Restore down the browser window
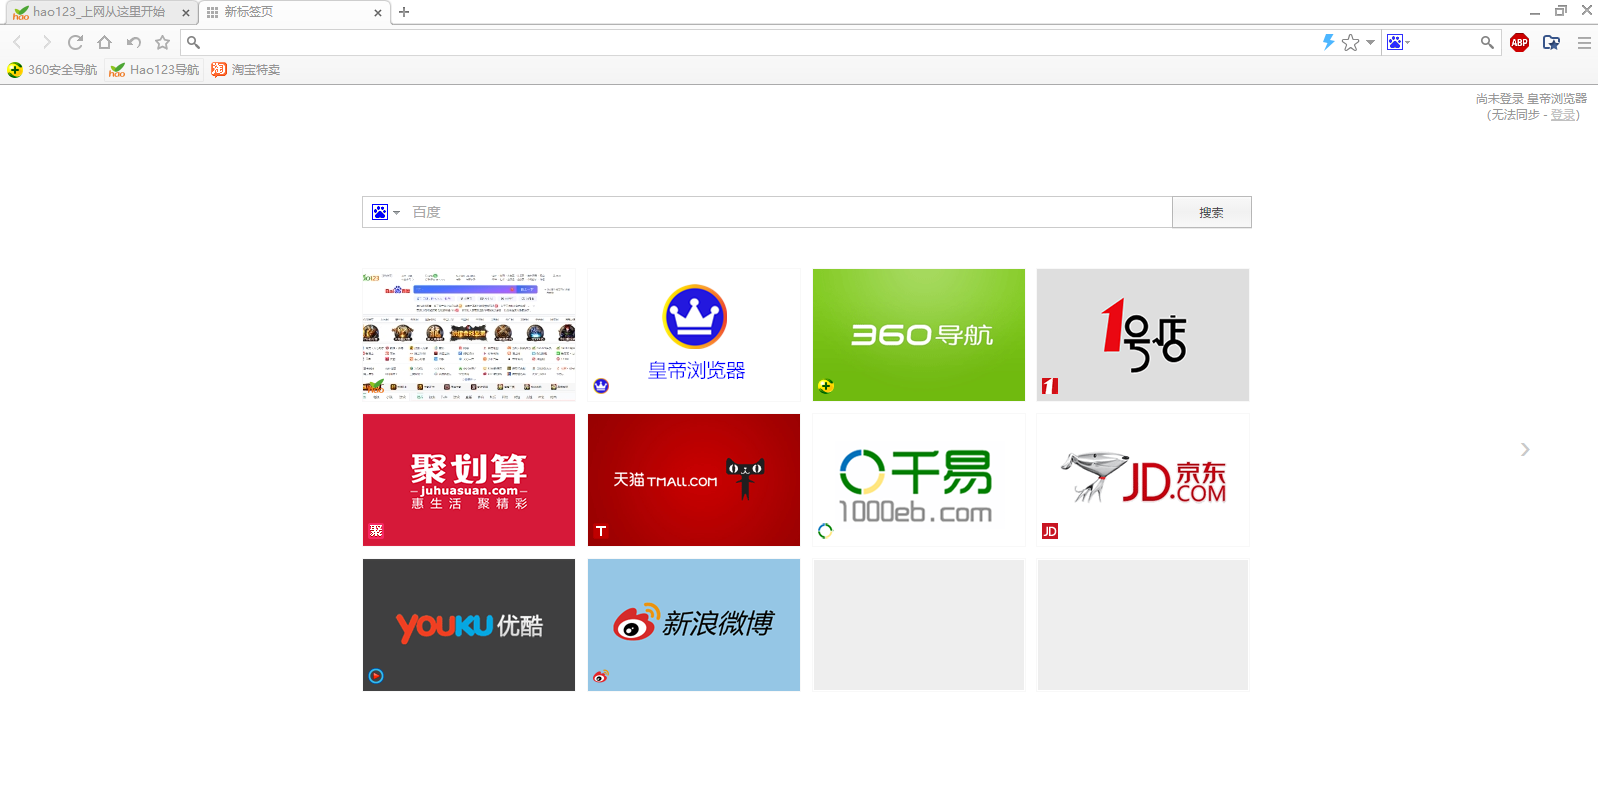This screenshot has height=802, width=1598. (1561, 11)
